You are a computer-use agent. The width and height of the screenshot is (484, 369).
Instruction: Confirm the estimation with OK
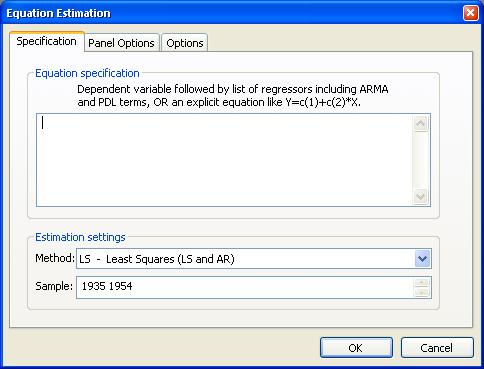(356, 348)
